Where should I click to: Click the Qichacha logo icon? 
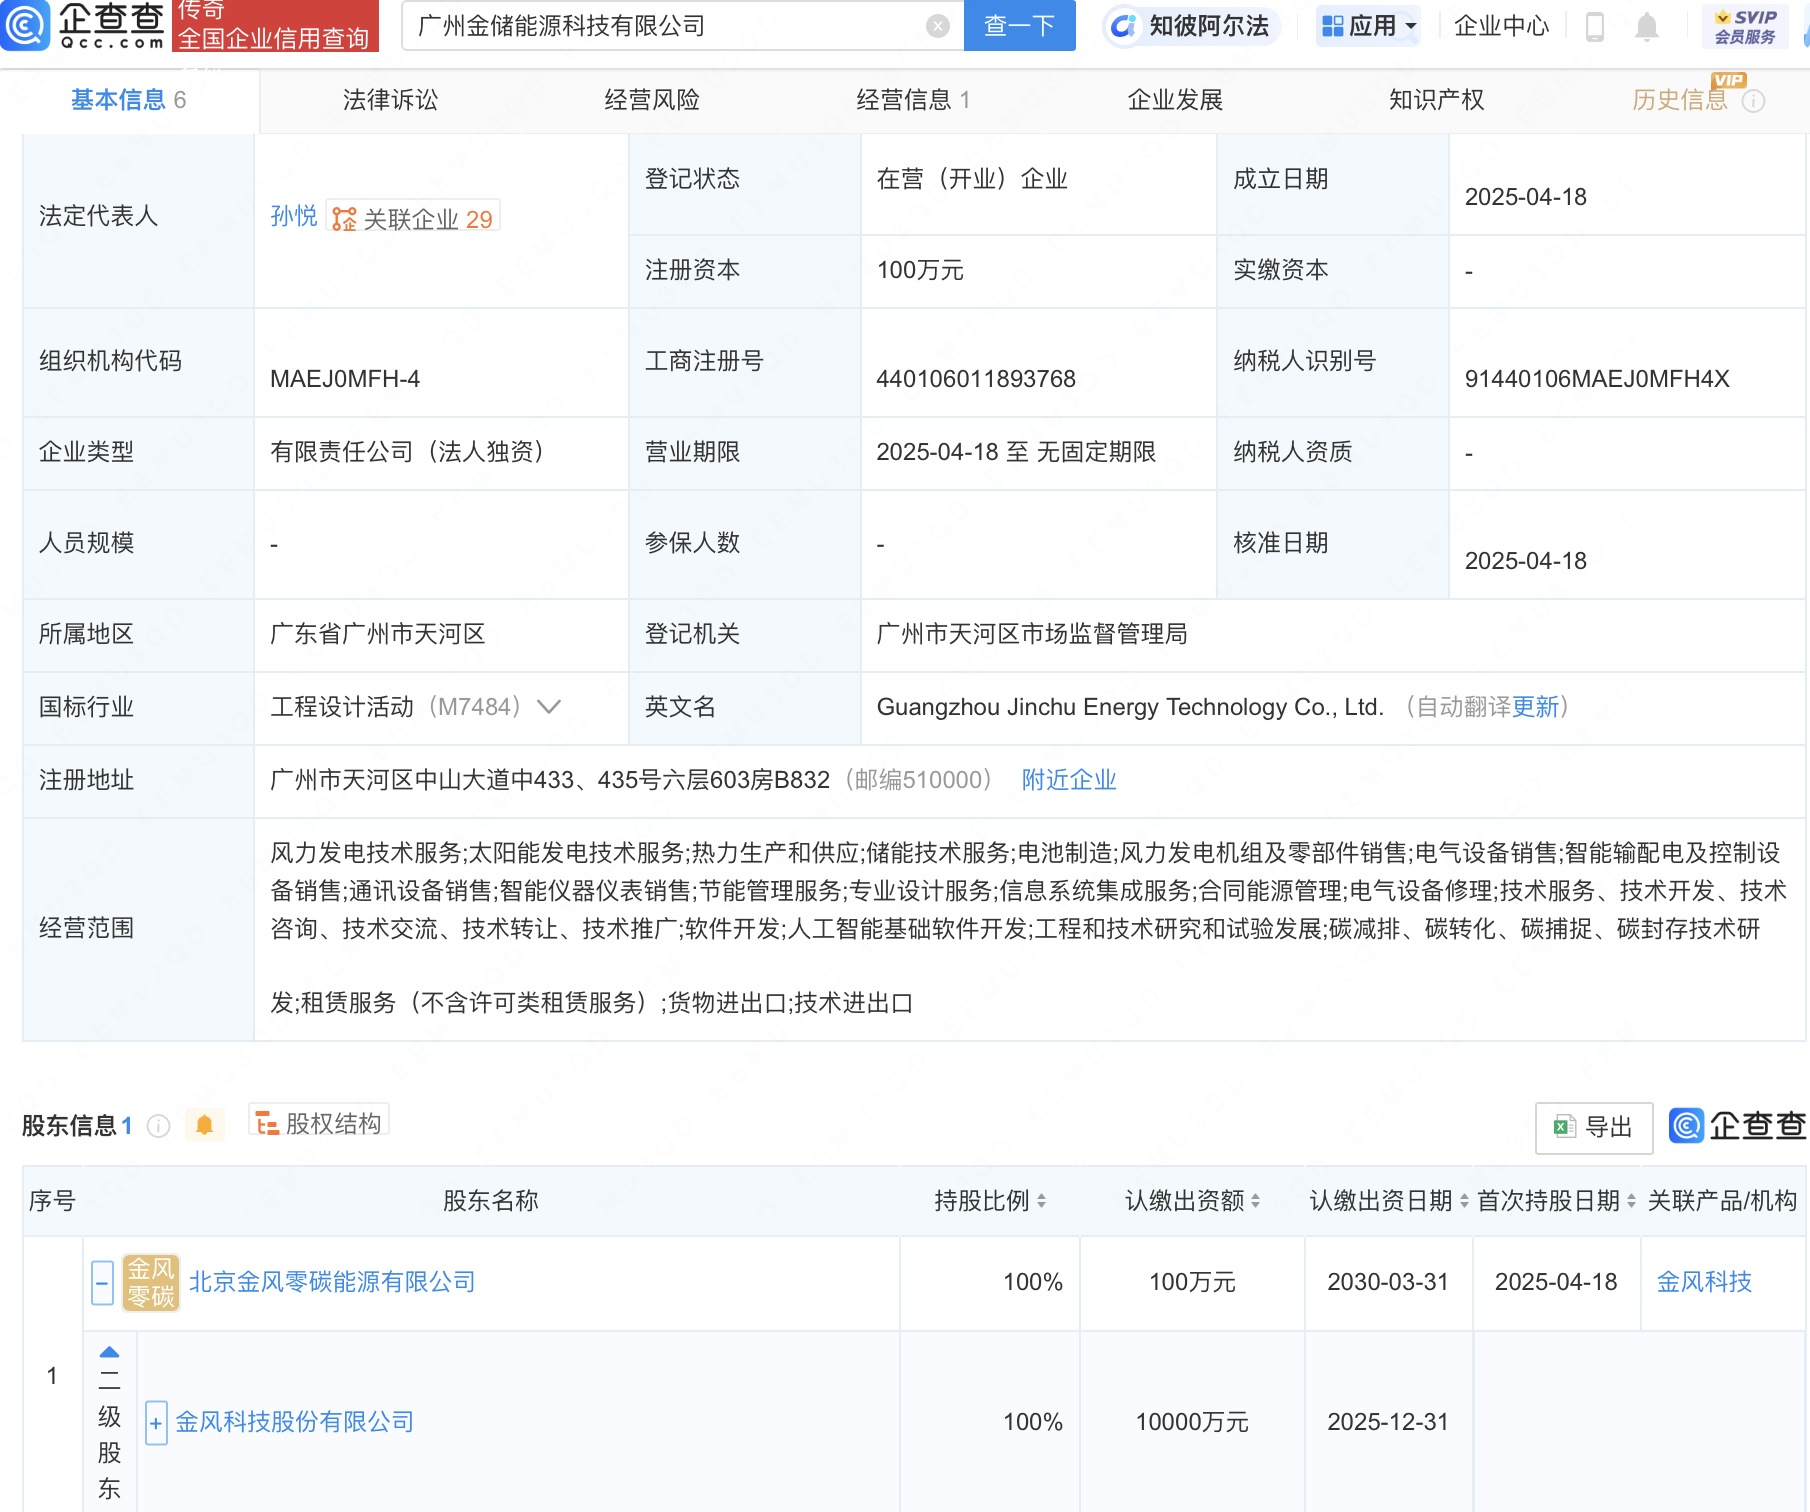[x=25, y=25]
